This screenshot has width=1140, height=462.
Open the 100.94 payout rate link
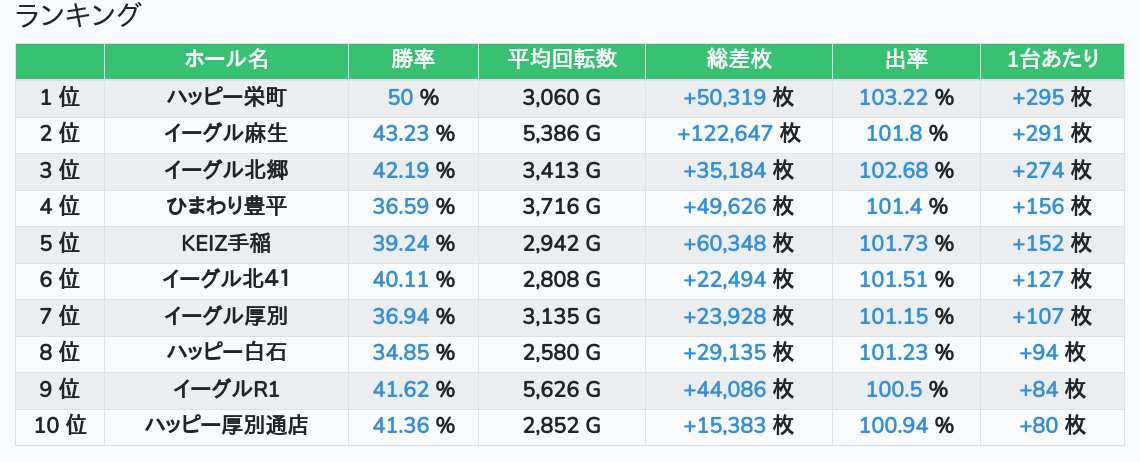pyautogui.click(x=894, y=426)
